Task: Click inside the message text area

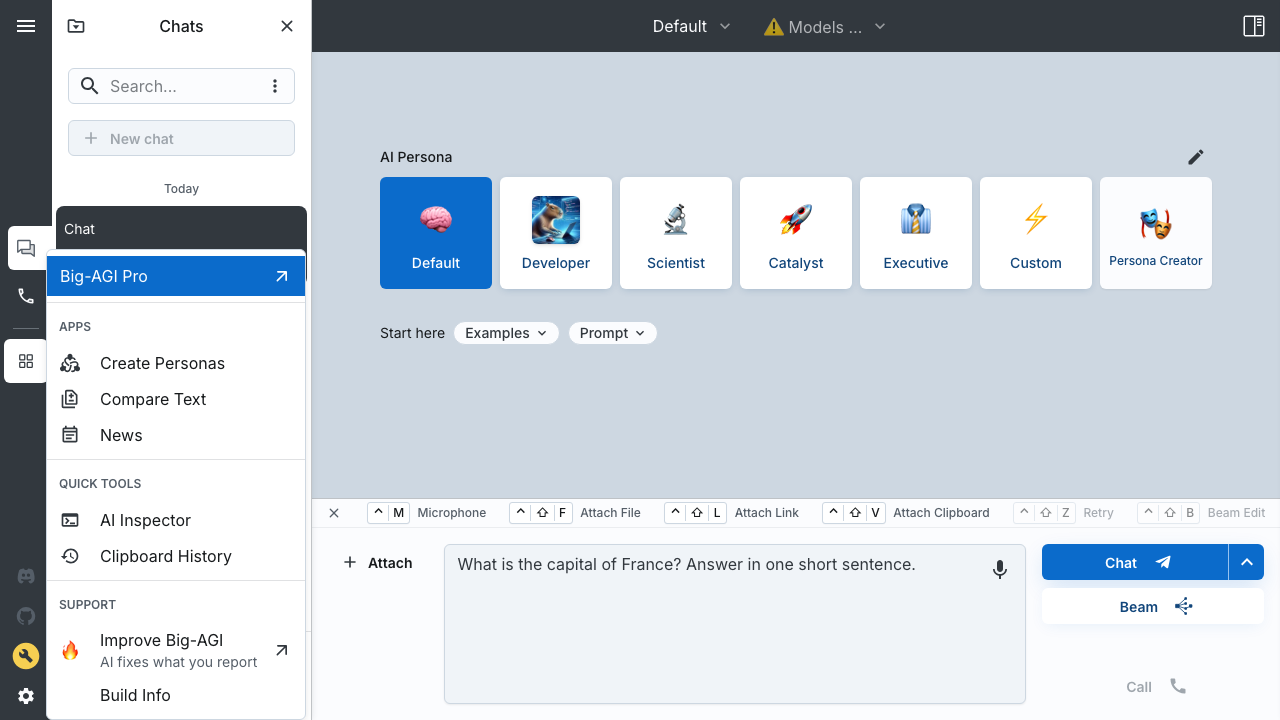Action: 735,624
